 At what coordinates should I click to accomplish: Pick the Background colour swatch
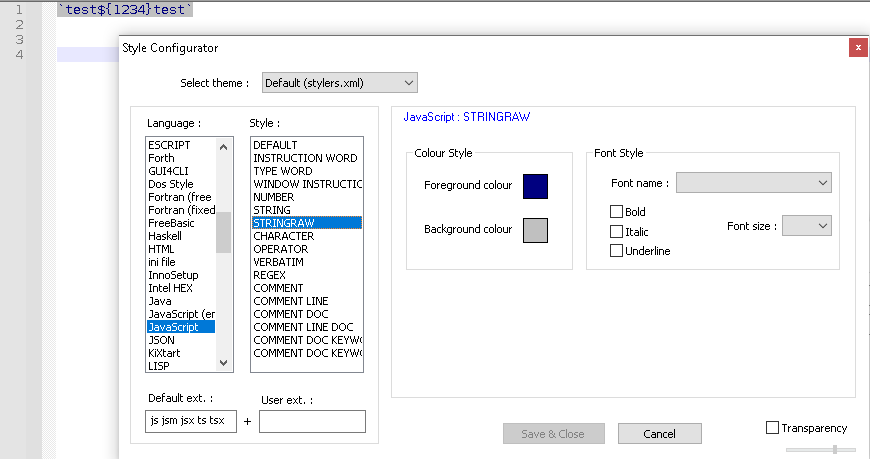pos(535,230)
